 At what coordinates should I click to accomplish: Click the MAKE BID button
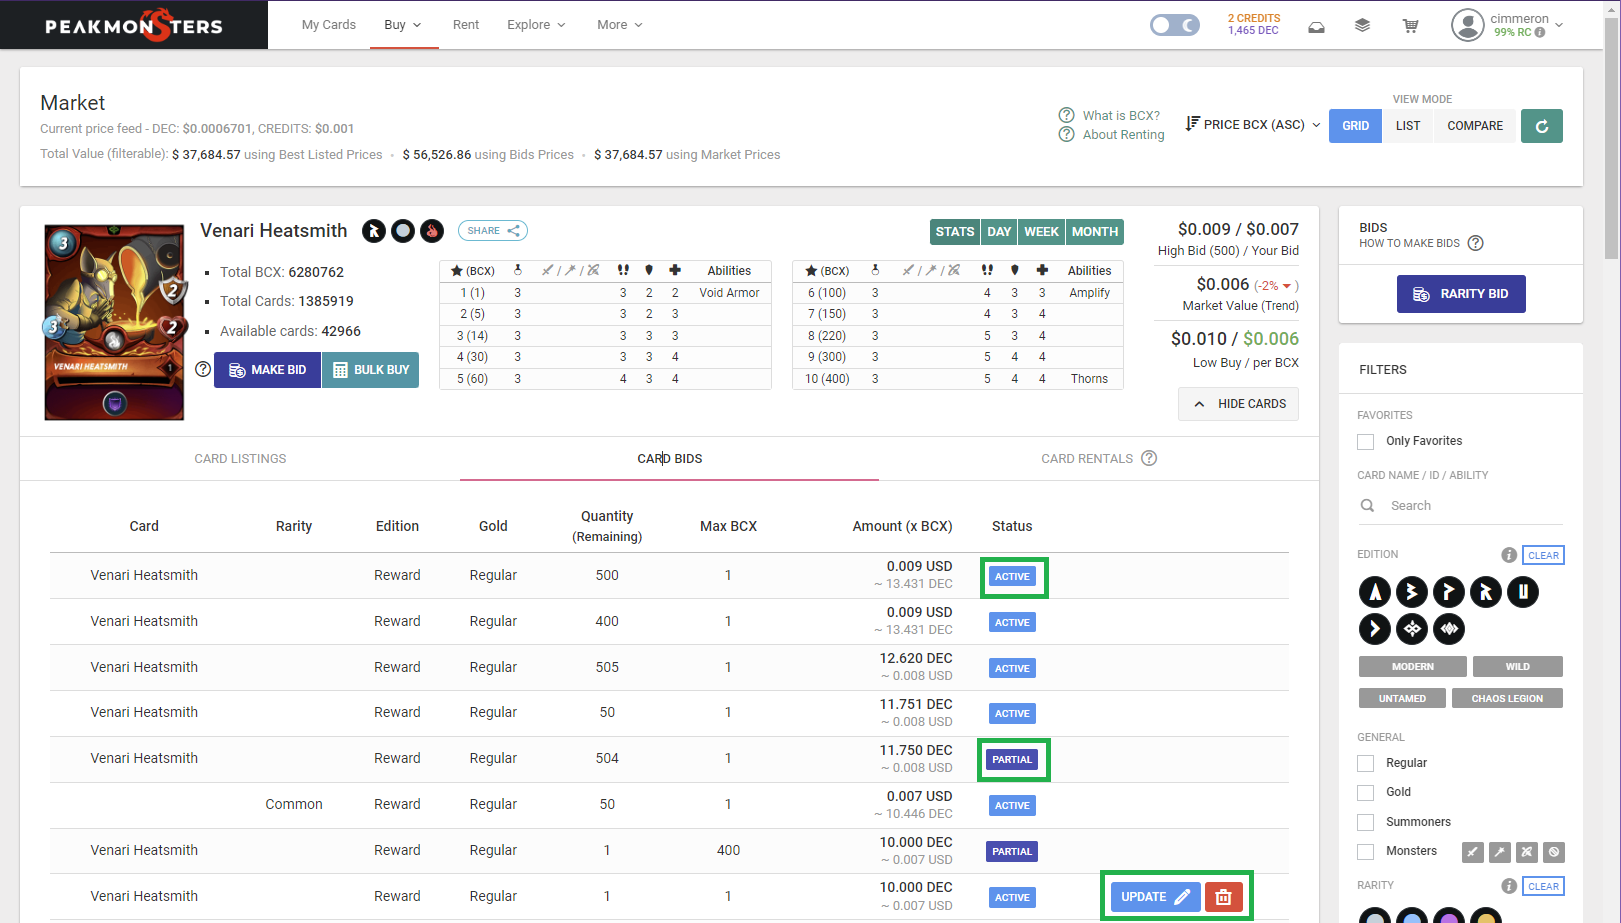[267, 370]
